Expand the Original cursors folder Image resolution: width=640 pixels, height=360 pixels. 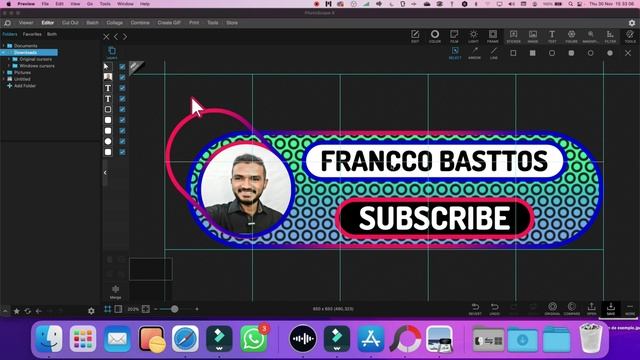pos(9,59)
